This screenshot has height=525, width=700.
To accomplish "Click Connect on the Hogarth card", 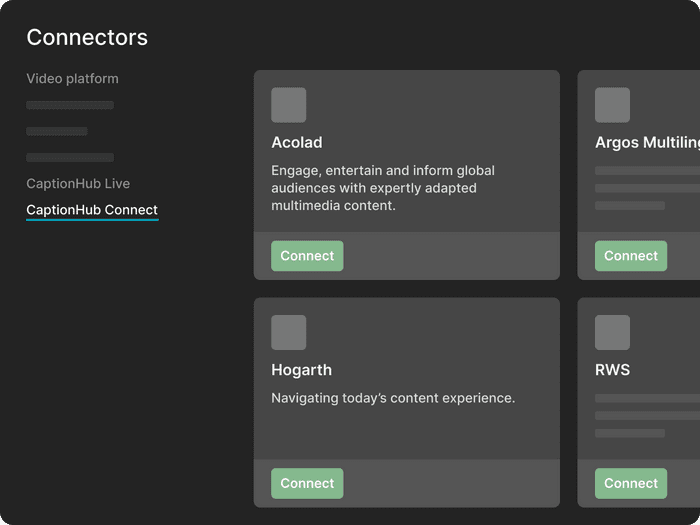I will pos(307,483).
